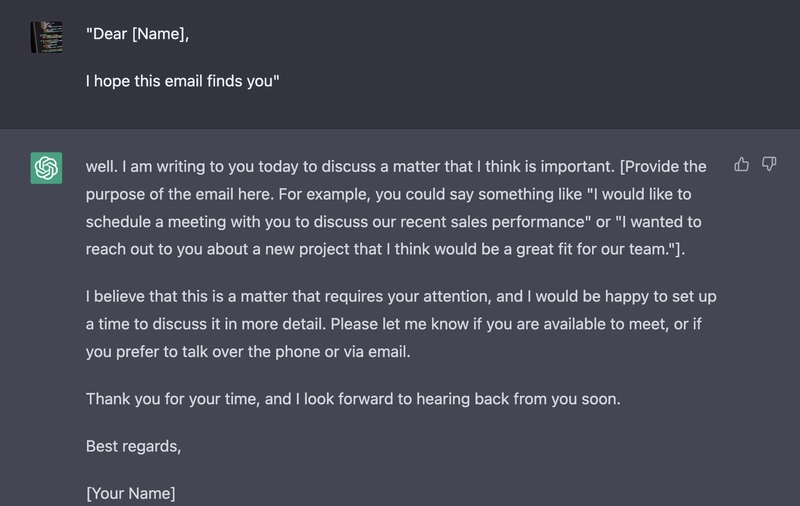Click the "Dear [Name]," line in the prompt
Screen dimensions: 800x506
click(137, 34)
